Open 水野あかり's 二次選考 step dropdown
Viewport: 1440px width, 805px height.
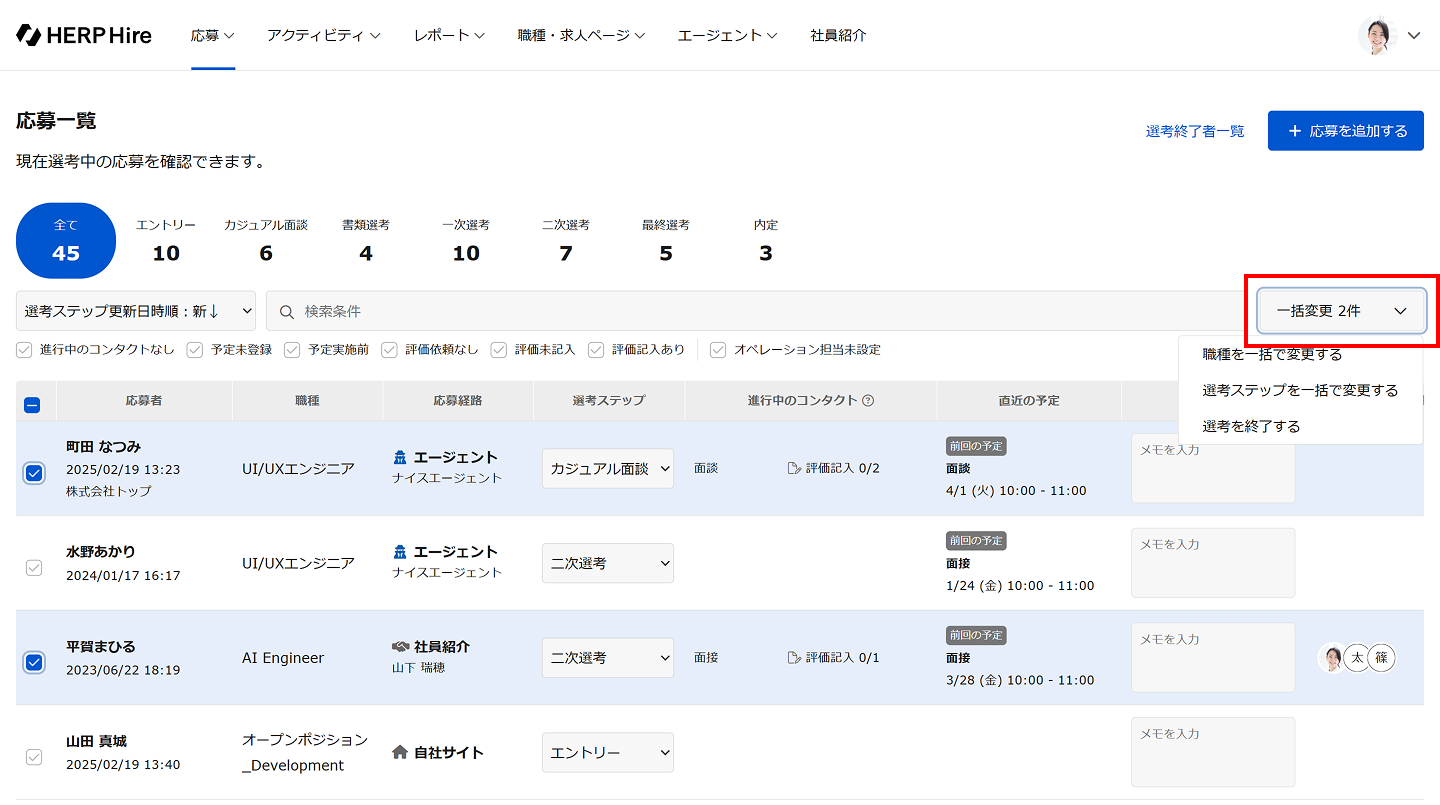click(608, 563)
